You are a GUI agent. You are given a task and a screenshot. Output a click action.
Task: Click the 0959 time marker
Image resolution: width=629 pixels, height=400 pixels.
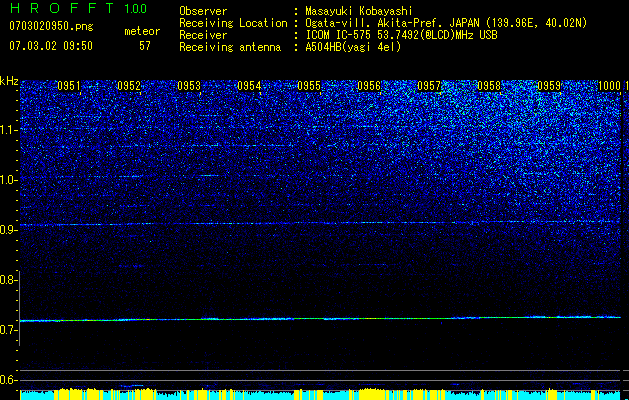coord(549,86)
